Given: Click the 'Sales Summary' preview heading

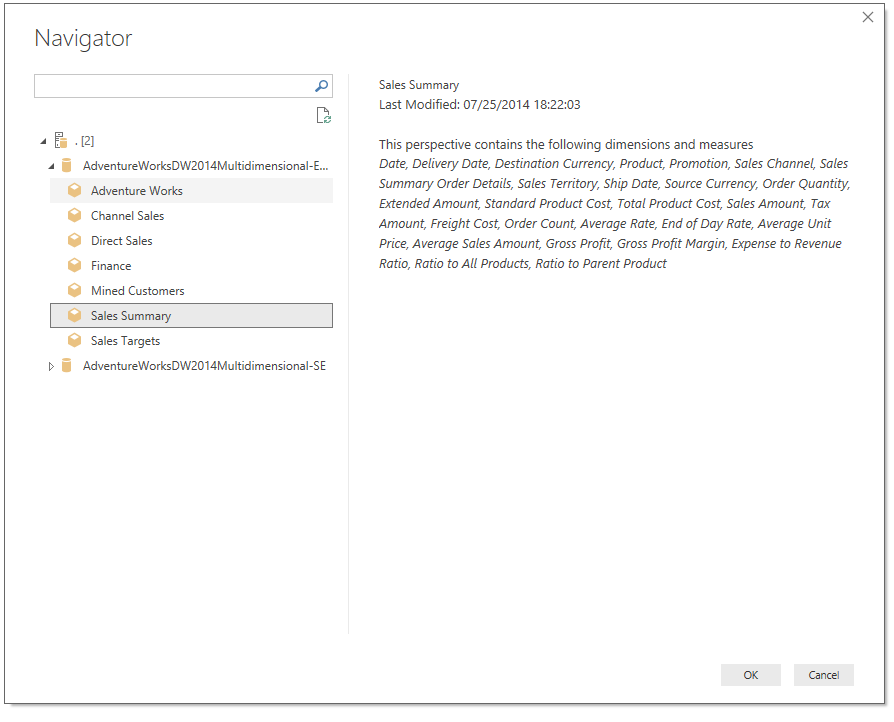Looking at the screenshot, I should (x=418, y=85).
